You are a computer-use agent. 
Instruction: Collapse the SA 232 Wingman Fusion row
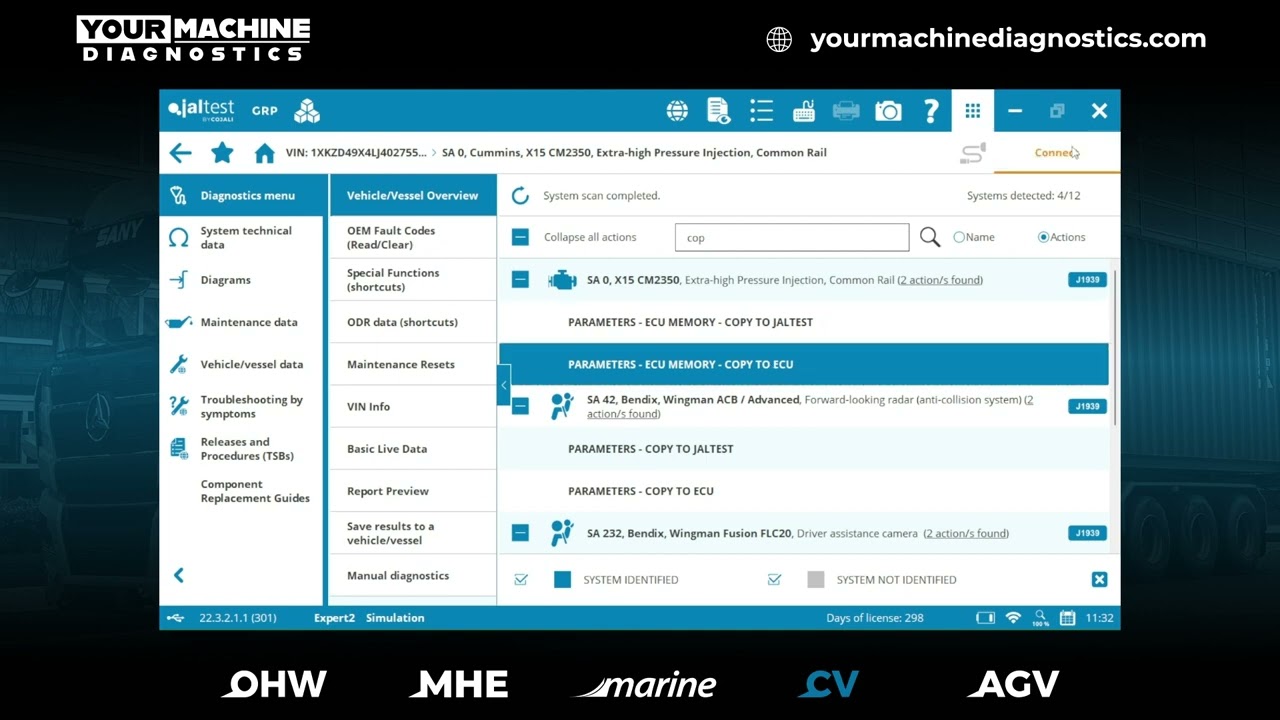(520, 533)
